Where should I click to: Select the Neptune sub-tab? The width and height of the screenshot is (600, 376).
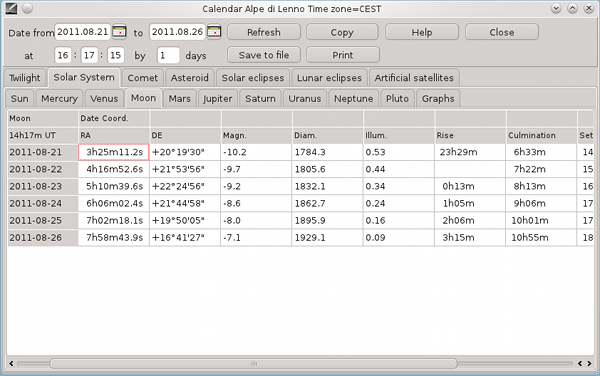click(354, 99)
